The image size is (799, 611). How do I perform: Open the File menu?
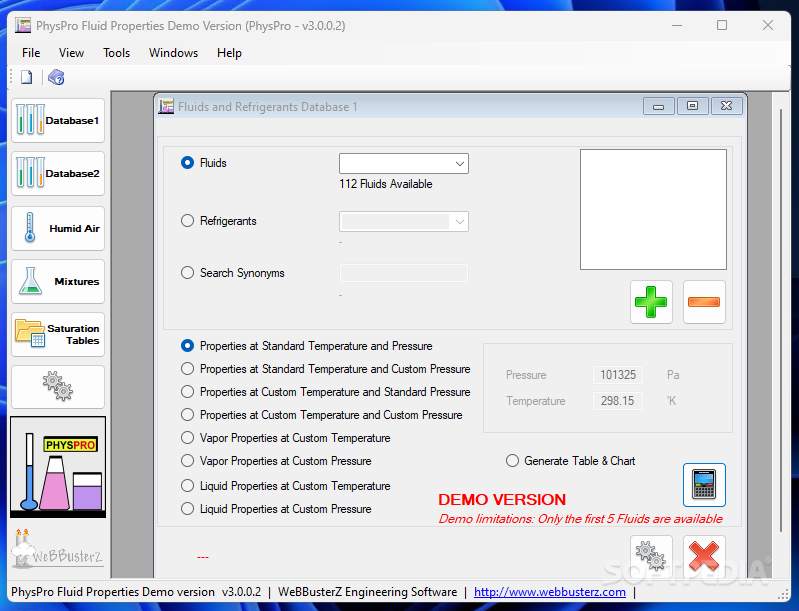[31, 53]
